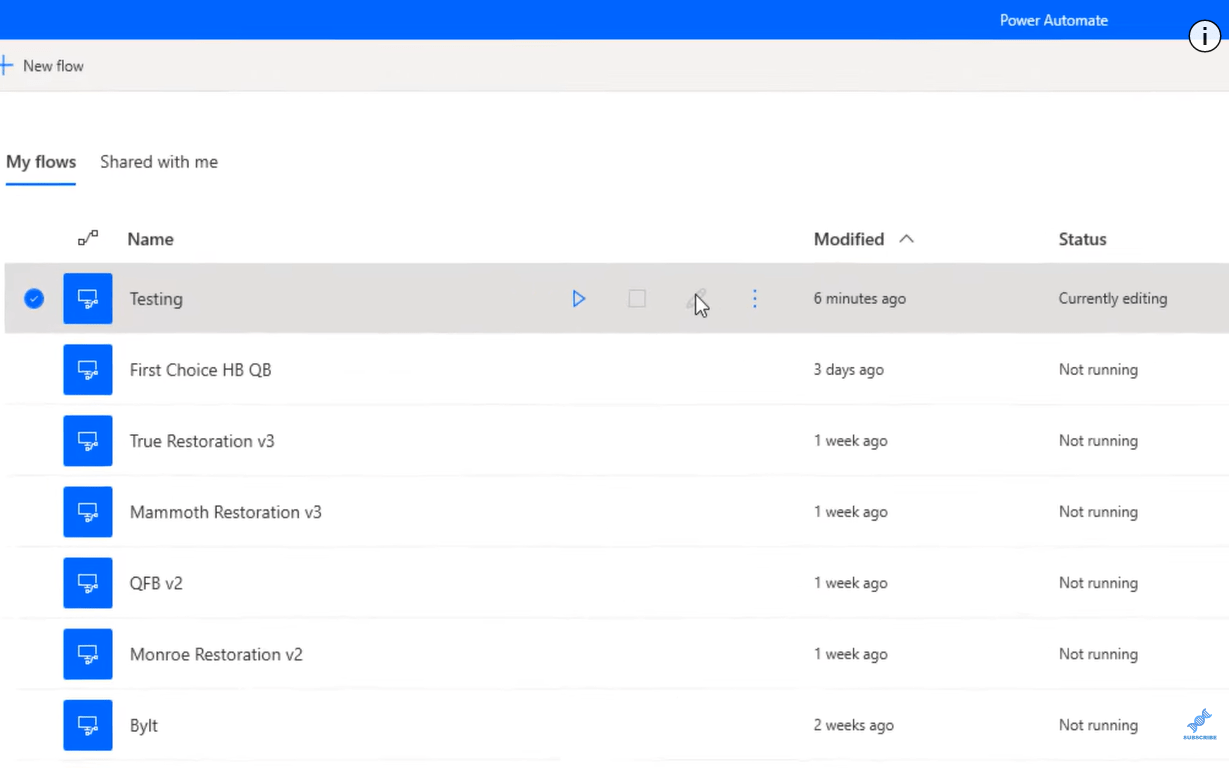
Task: Select the True Restoration v3 flow
Action: [202, 441]
